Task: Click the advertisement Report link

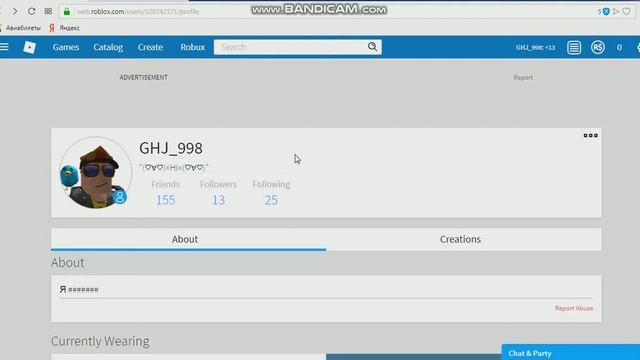Action: 523,78
